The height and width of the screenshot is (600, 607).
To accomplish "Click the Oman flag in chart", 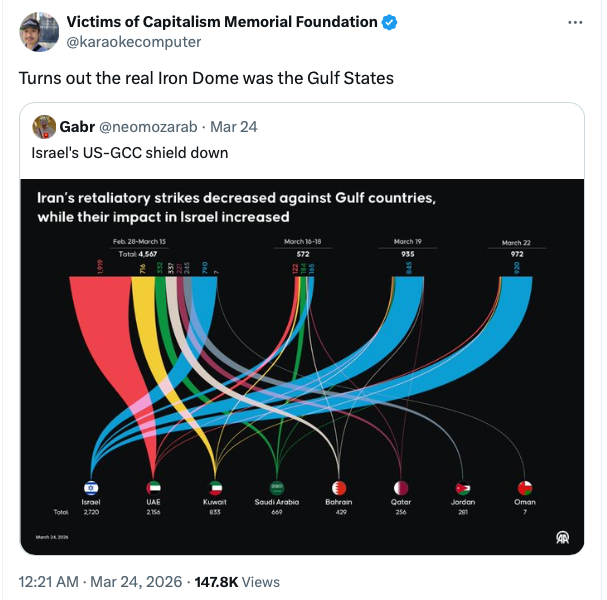I will click(524, 488).
